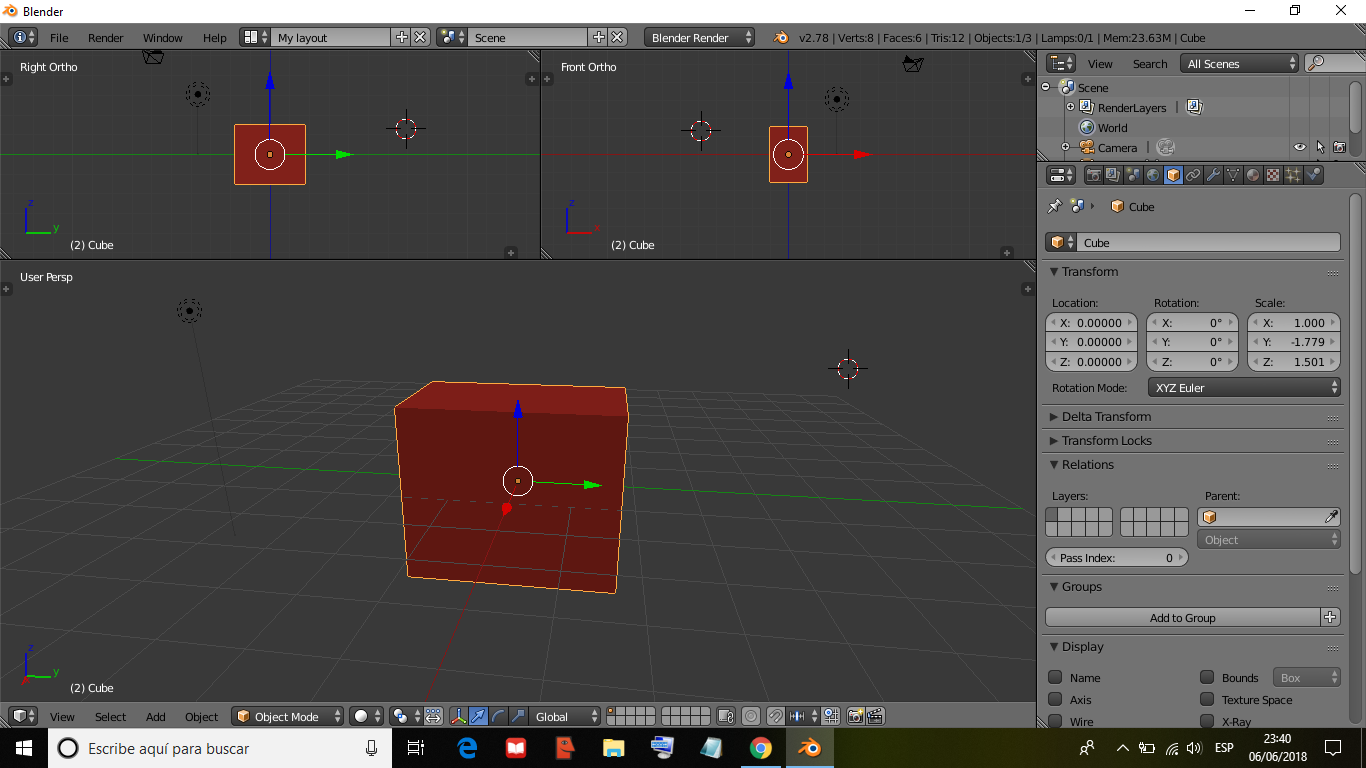Select the Texture properties tab

(1273, 174)
